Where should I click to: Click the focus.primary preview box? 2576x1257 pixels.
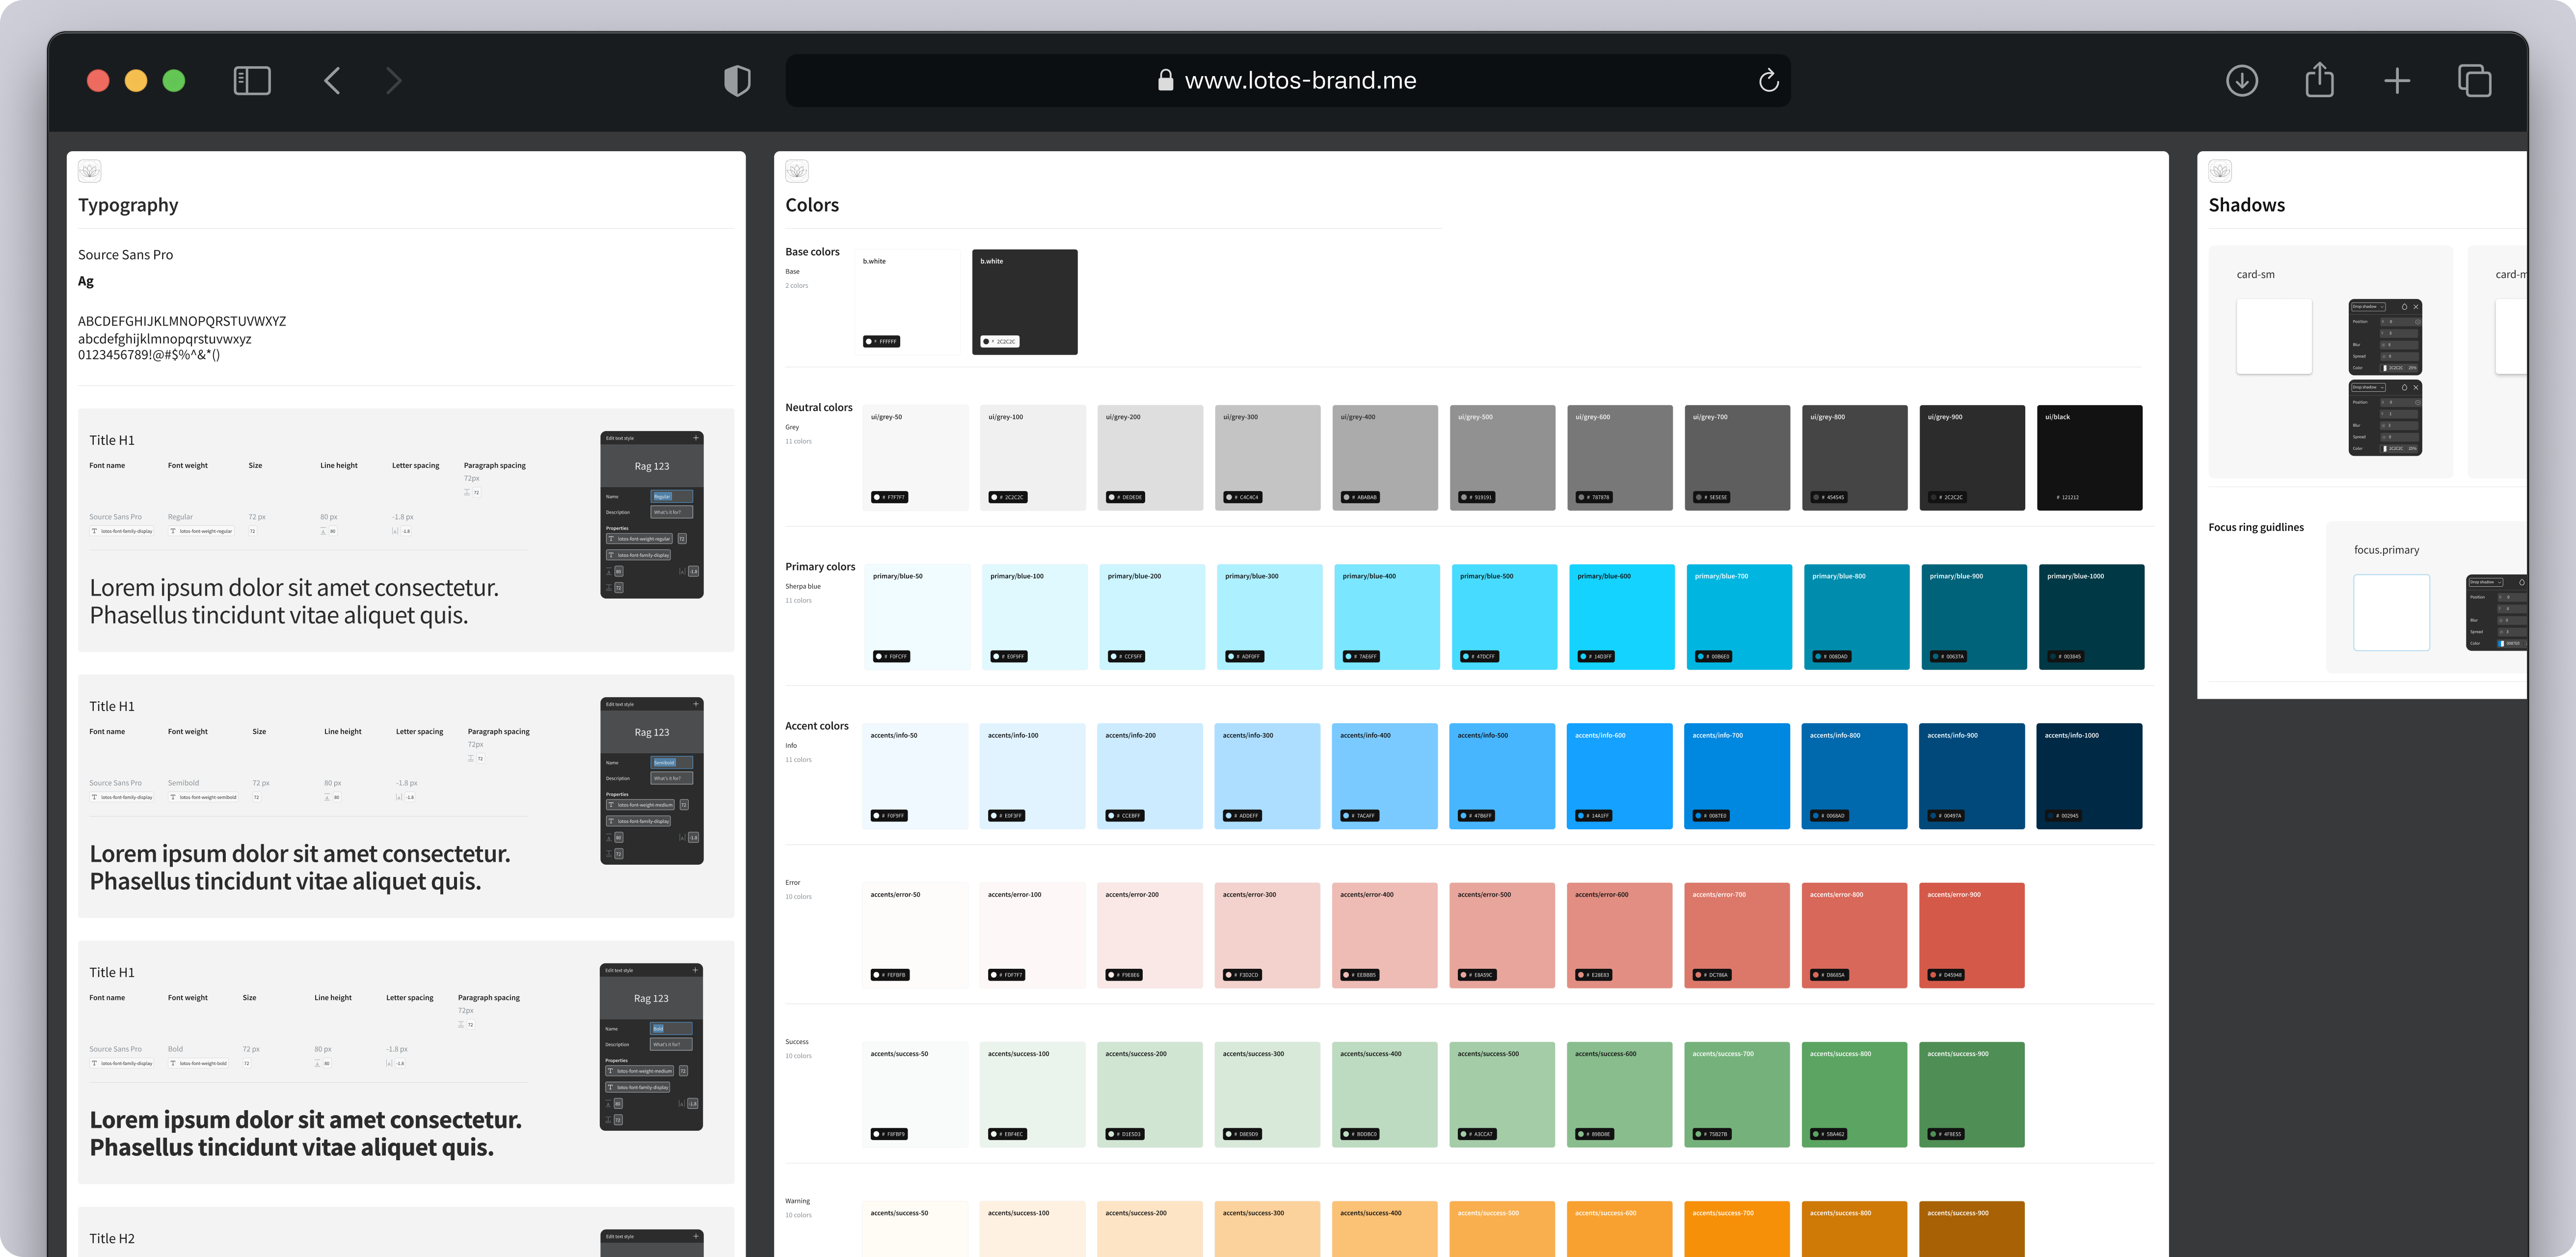tap(2391, 612)
